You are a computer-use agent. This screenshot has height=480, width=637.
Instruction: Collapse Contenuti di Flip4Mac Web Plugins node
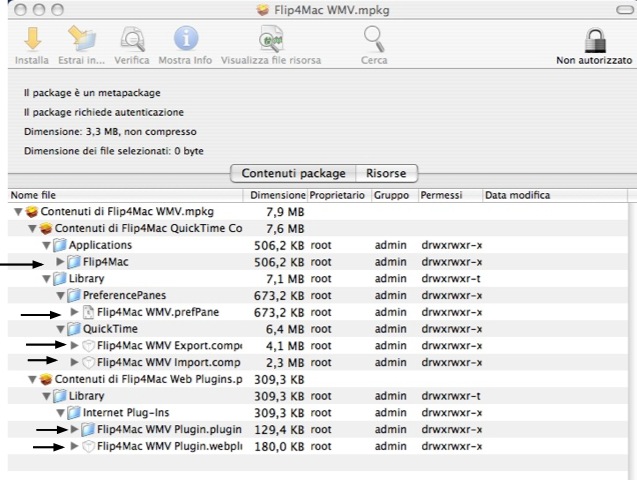pos(32,379)
